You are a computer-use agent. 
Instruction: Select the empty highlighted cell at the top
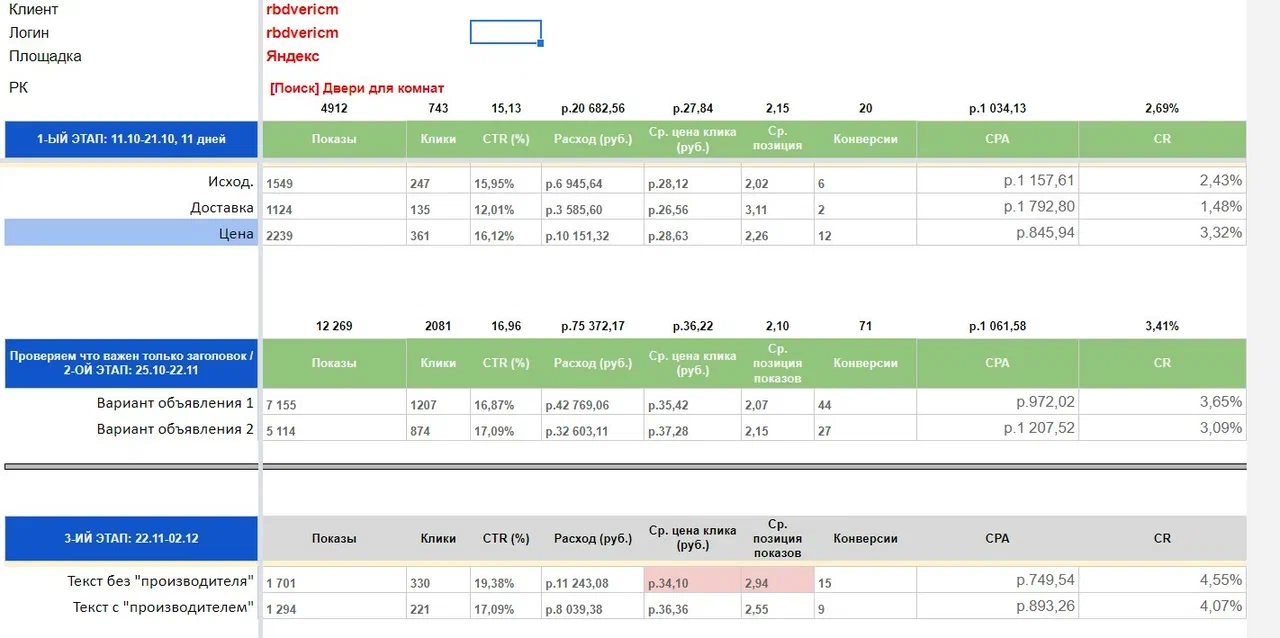click(x=506, y=32)
